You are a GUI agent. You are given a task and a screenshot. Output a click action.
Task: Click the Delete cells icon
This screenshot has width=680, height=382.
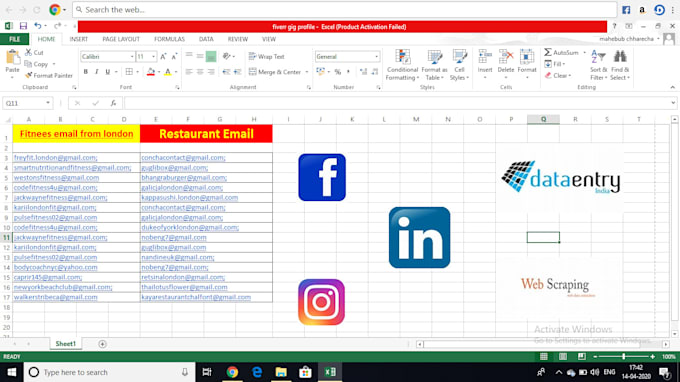pos(506,57)
